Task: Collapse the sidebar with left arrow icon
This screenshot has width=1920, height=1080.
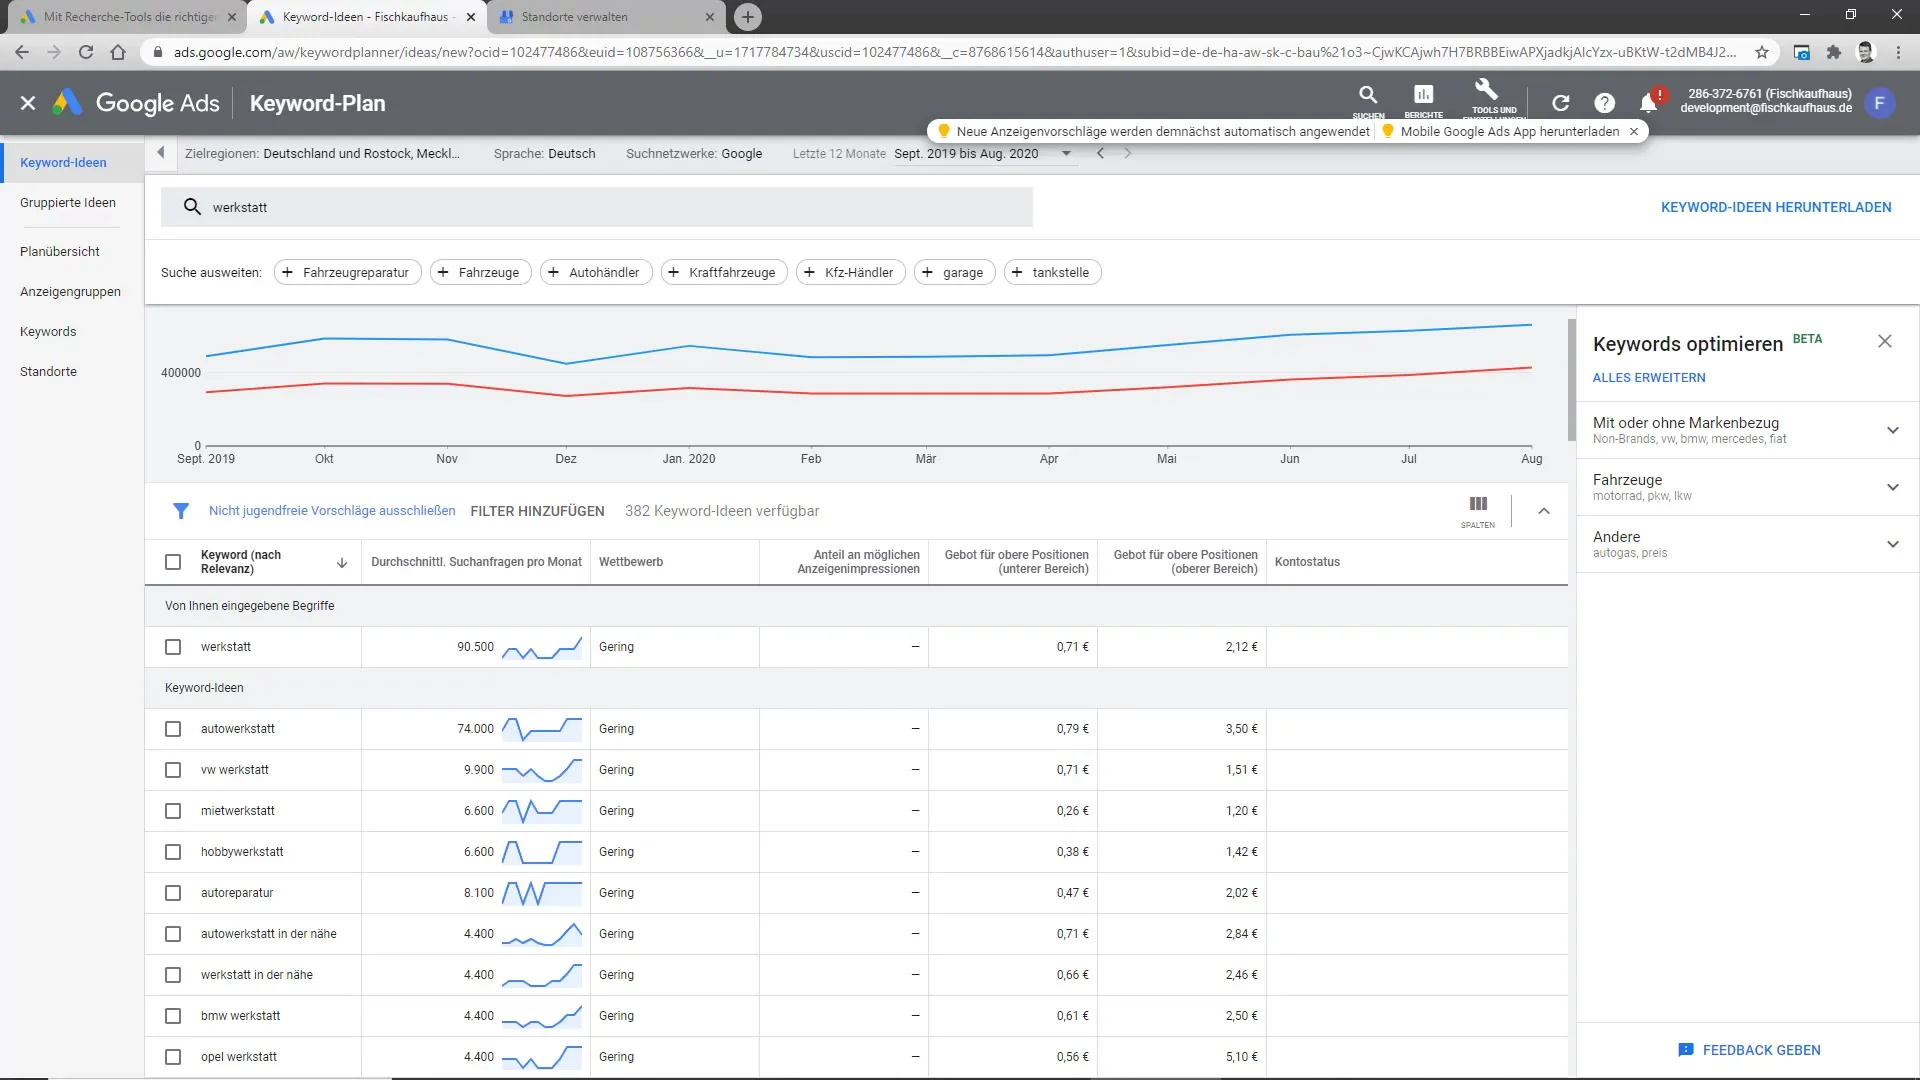Action: pyautogui.click(x=161, y=153)
